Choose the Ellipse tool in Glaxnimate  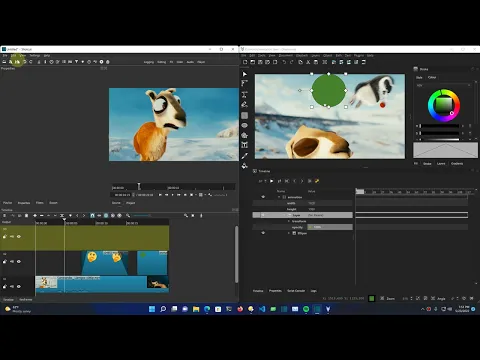[x=244, y=125]
